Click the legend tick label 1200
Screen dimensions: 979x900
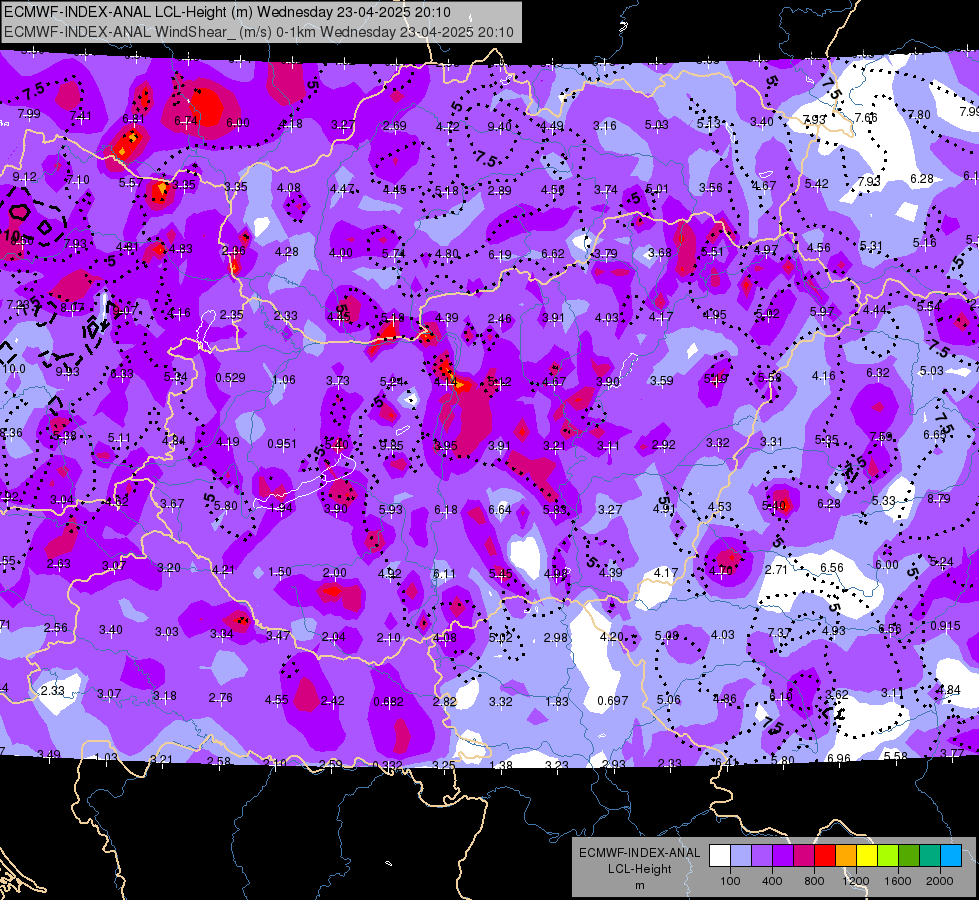point(855,881)
